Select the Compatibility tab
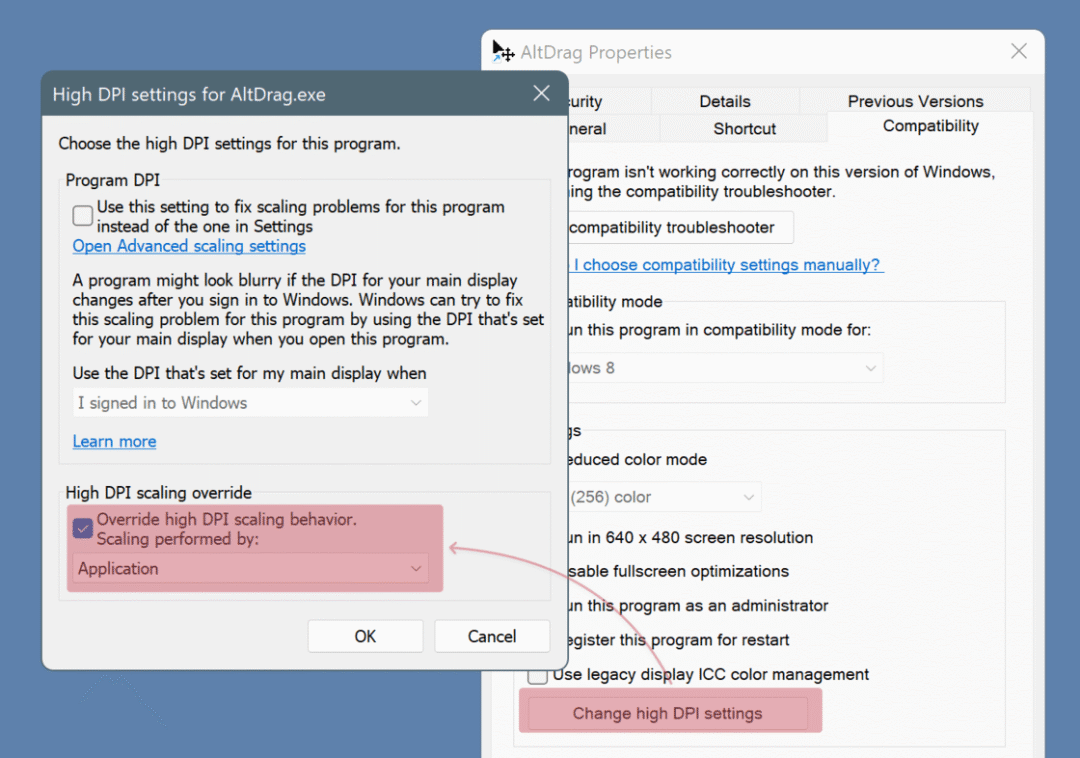Image resolution: width=1080 pixels, height=758 pixels. tap(931, 126)
